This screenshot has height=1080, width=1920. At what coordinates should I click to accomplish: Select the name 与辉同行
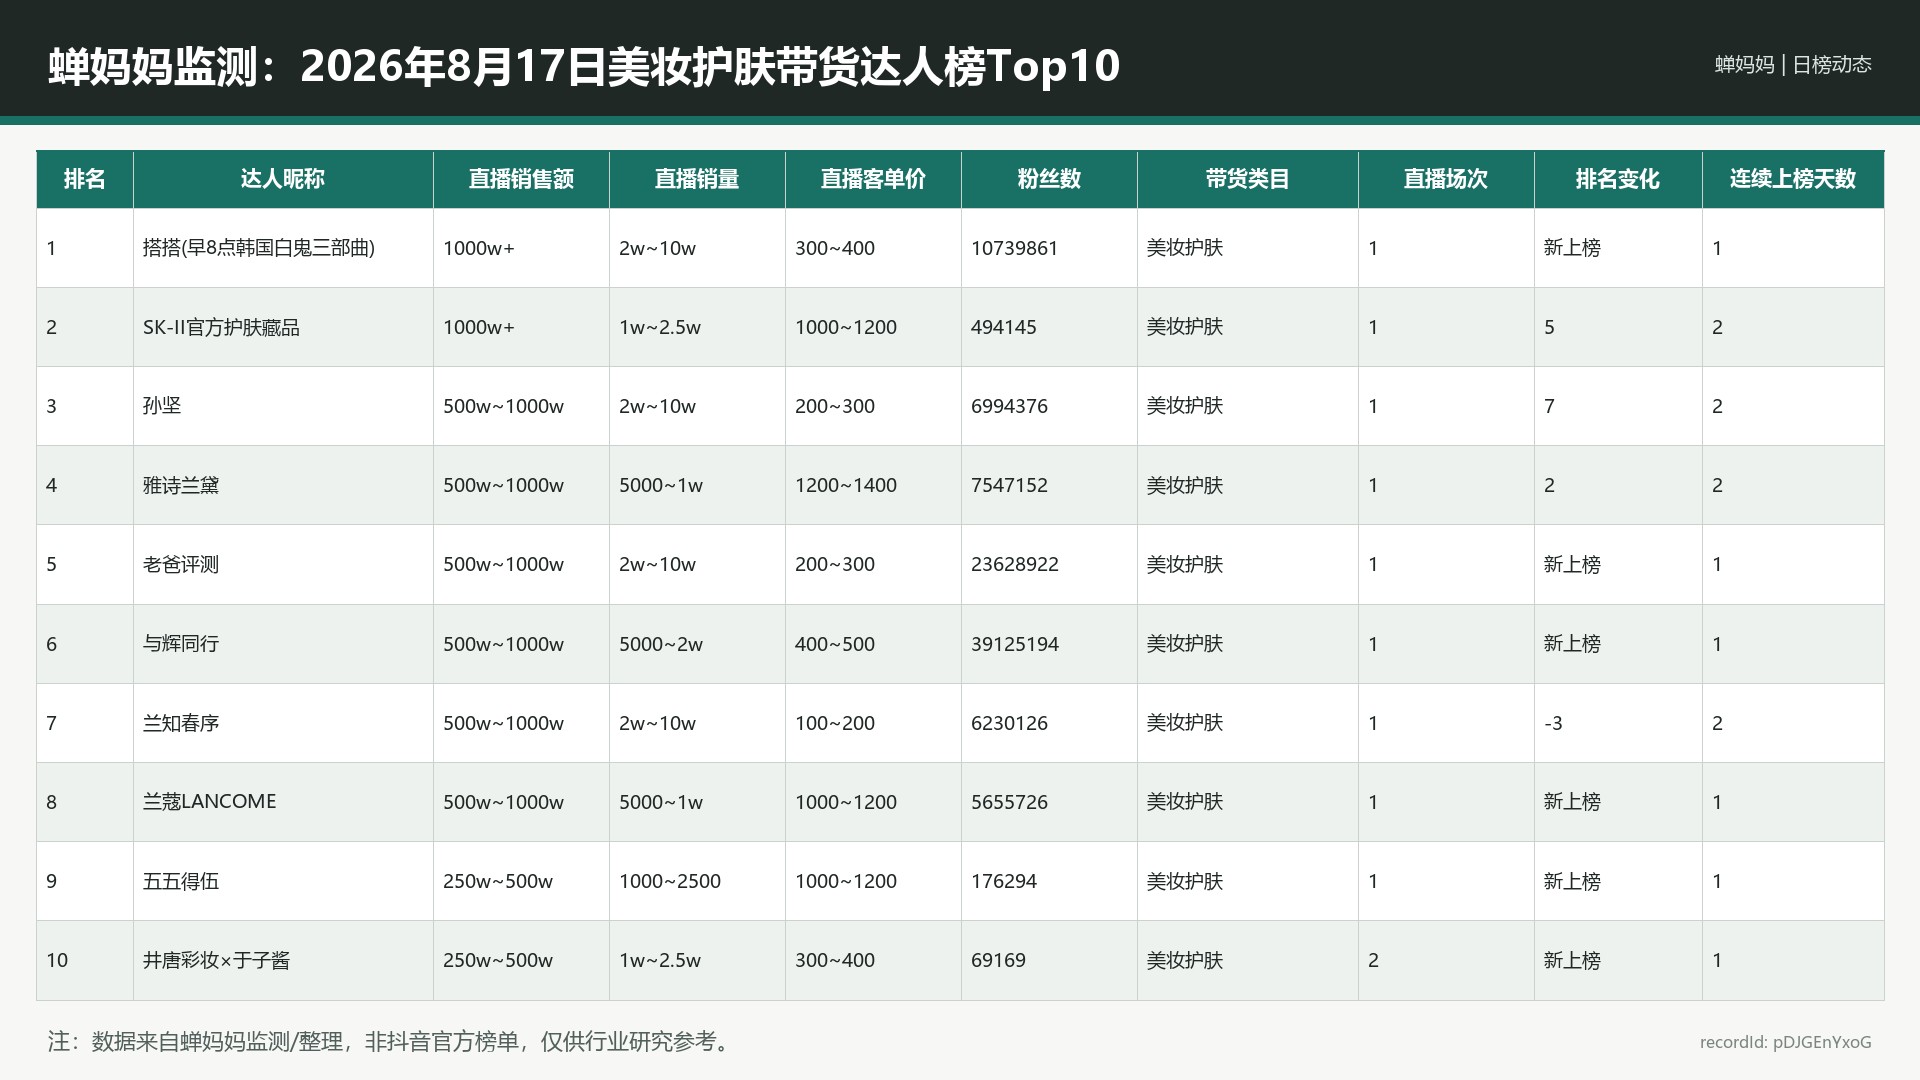181,644
